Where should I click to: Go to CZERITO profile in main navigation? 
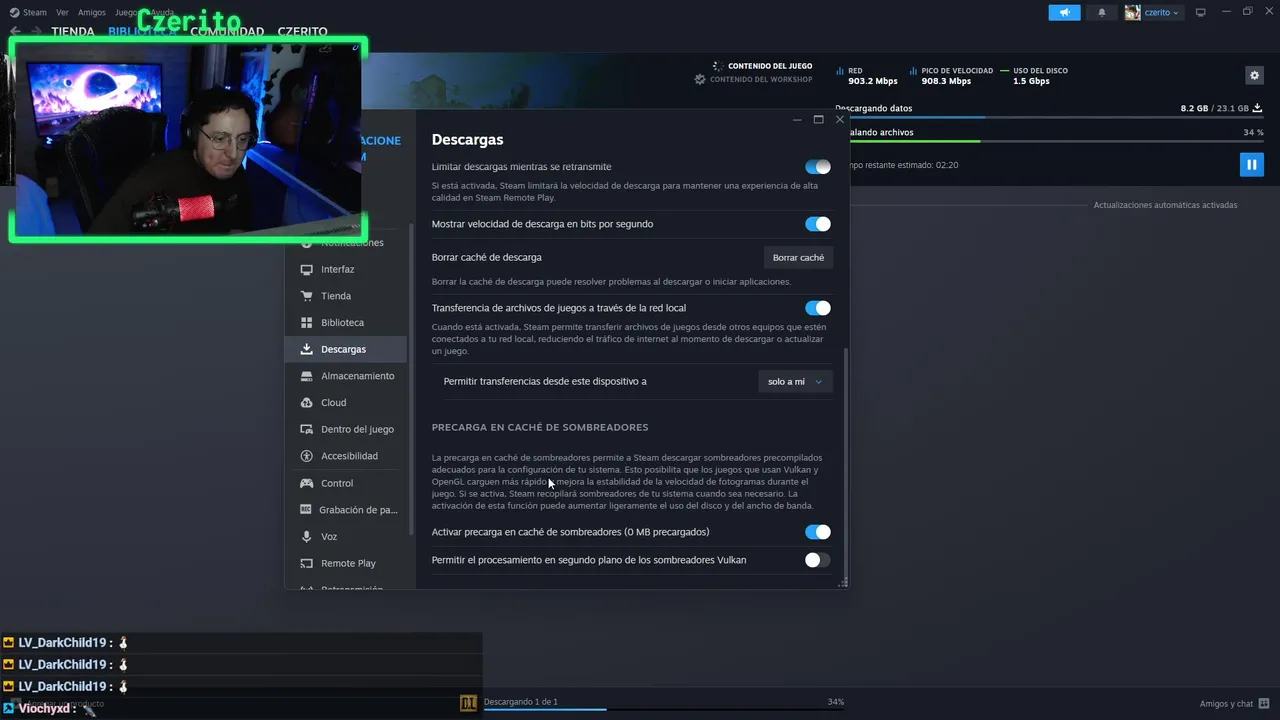[x=302, y=32]
